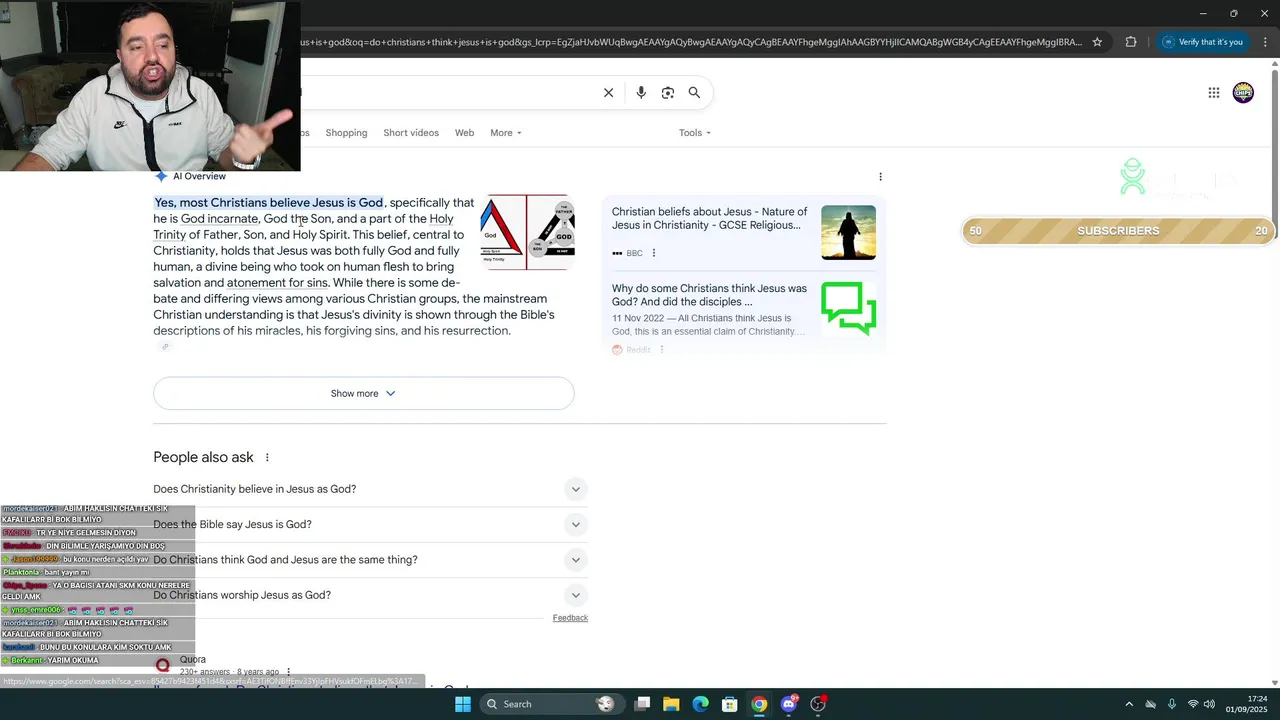Screen dimensions: 1280x720
Task: Click the magnifier search submit icon
Action: coord(694,93)
